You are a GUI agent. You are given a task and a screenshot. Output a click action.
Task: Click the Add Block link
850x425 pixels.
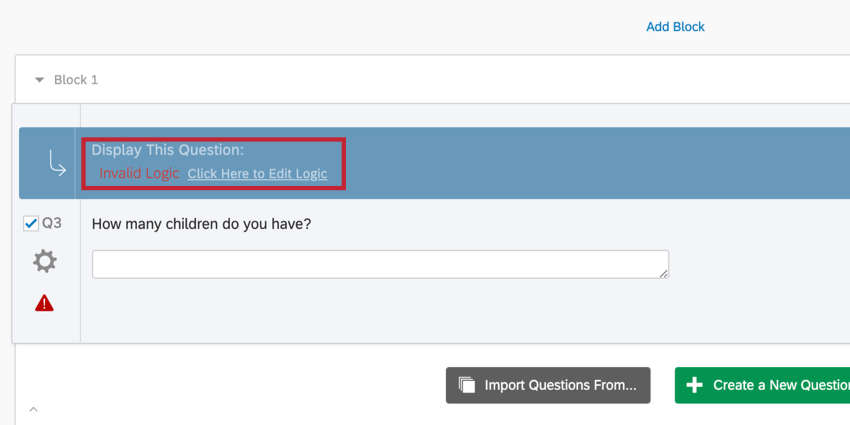(x=675, y=27)
